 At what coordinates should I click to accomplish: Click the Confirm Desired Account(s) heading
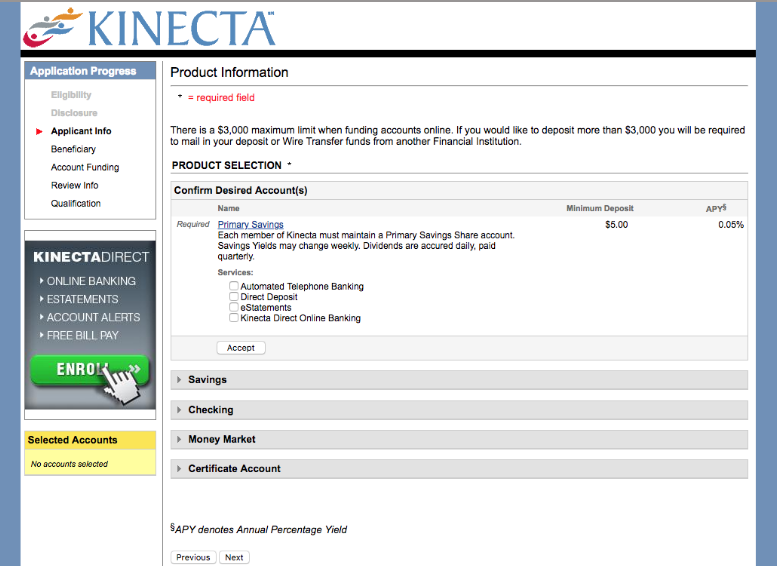pos(240,191)
